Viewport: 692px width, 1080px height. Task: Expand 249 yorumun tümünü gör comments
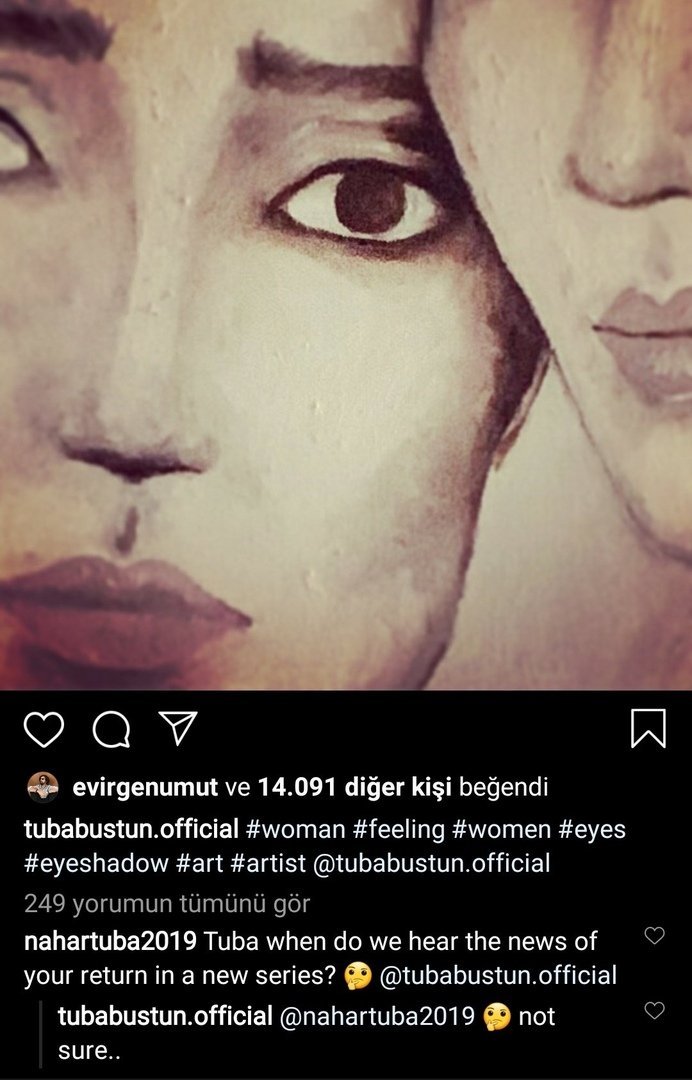[x=167, y=904]
